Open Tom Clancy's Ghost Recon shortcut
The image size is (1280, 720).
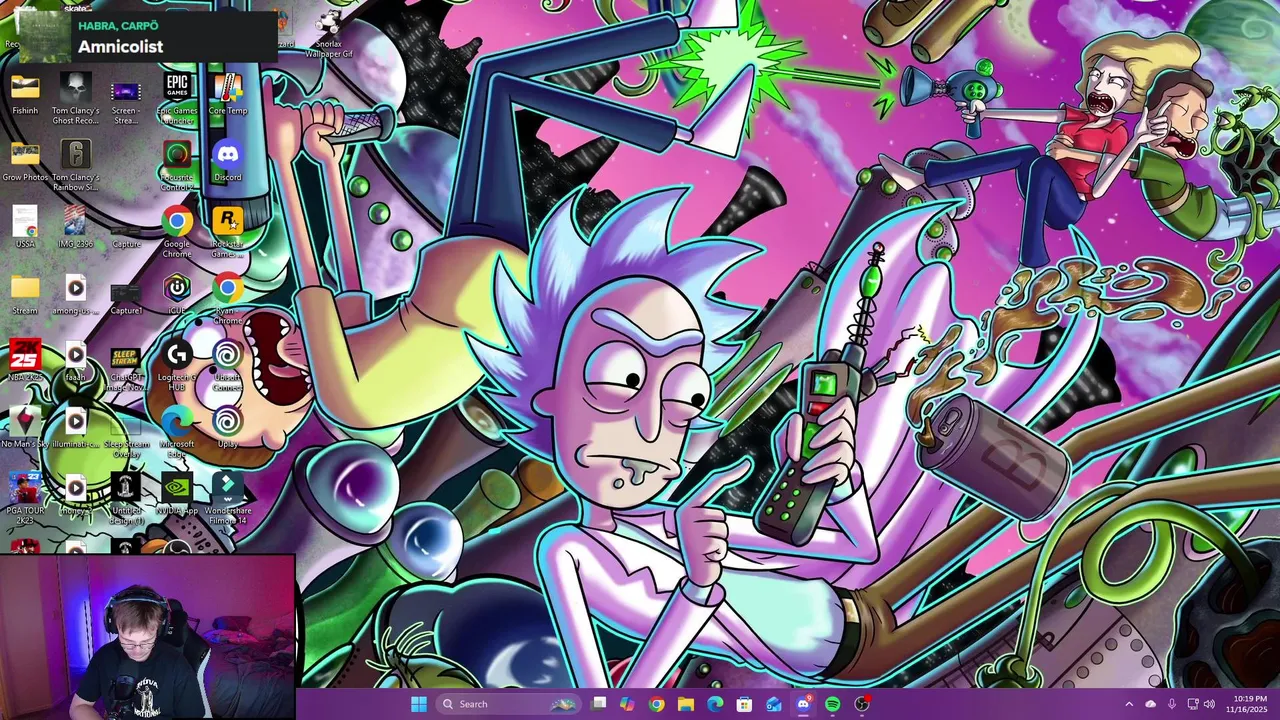(76, 98)
